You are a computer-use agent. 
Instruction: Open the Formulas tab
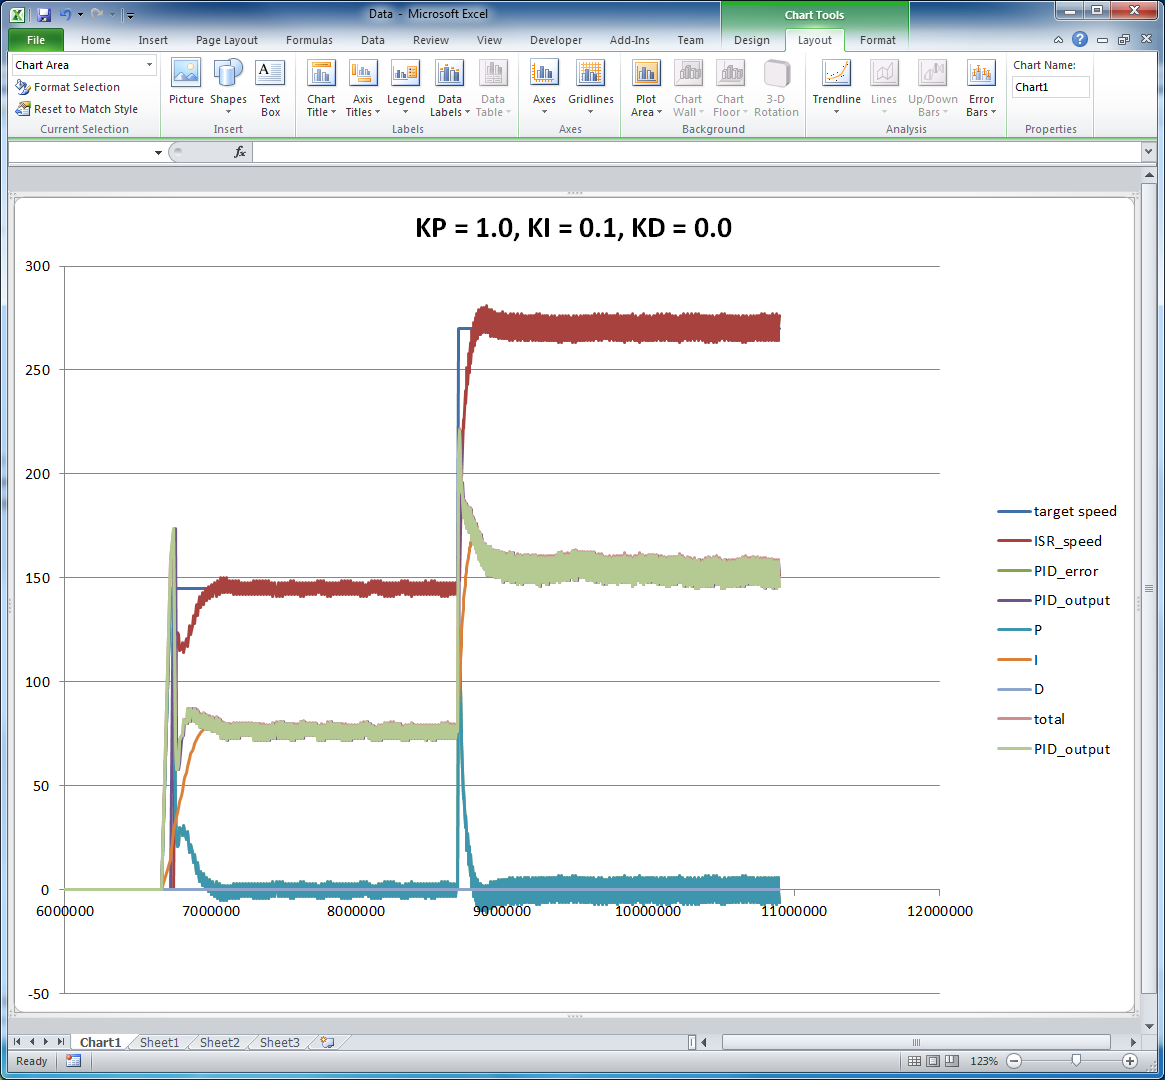[309, 40]
